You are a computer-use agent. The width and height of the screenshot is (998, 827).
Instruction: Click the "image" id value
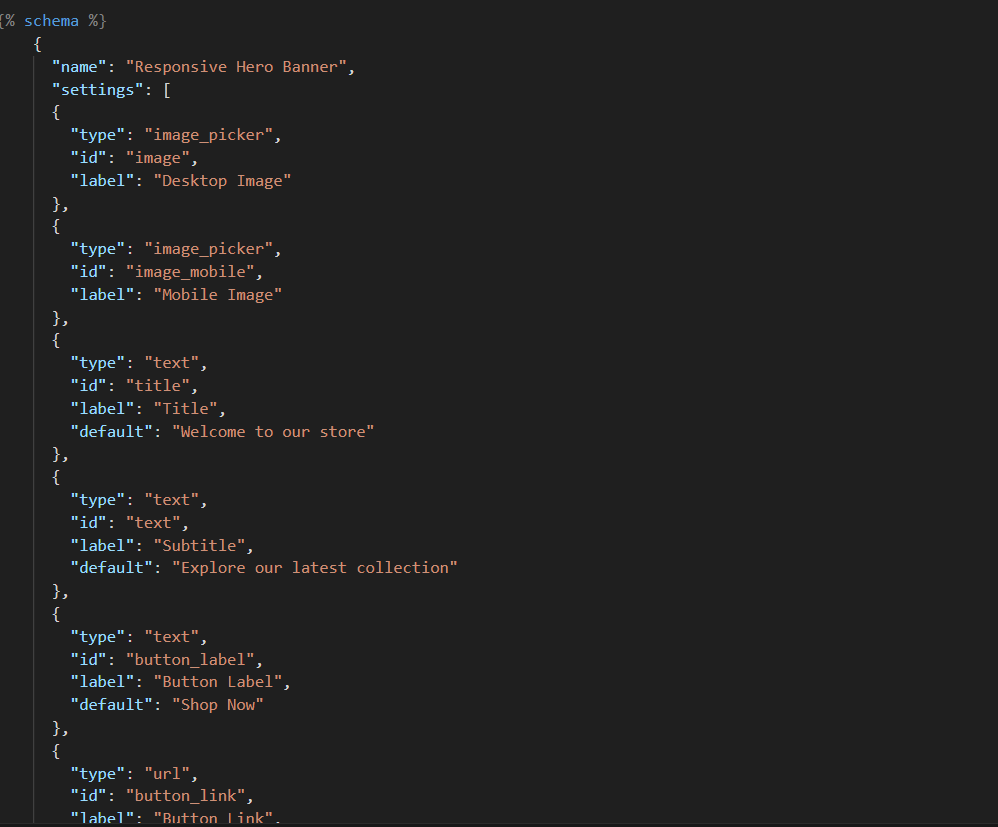[x=158, y=158]
